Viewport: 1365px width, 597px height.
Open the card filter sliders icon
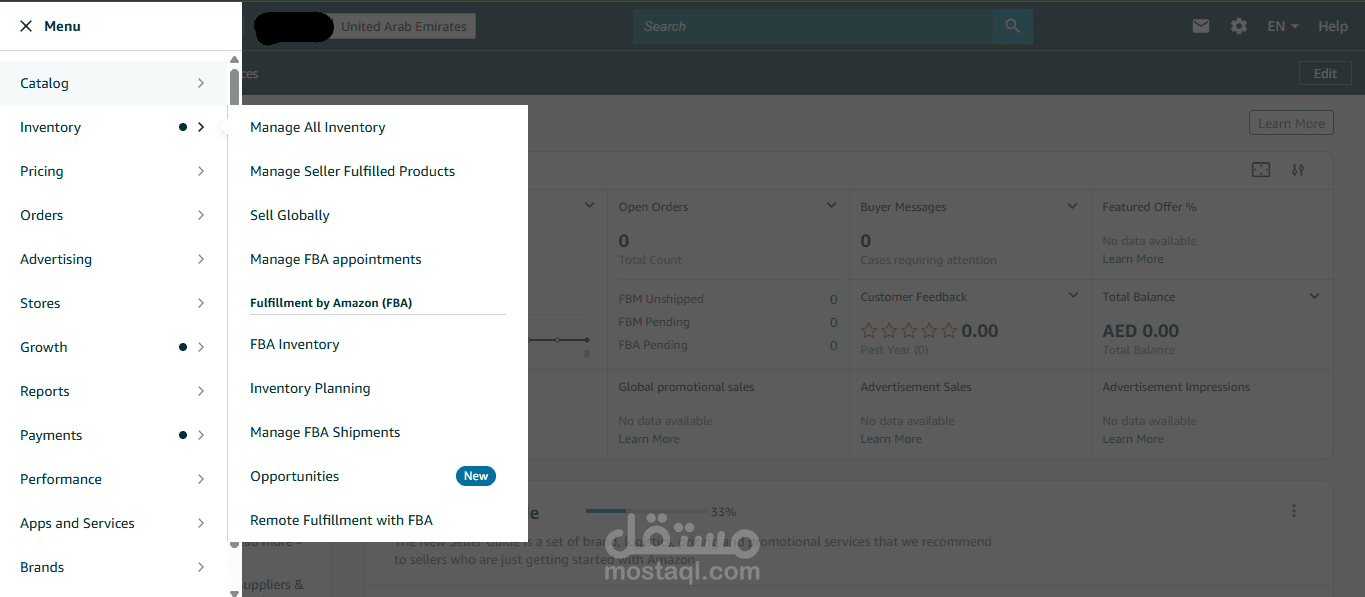(1298, 170)
